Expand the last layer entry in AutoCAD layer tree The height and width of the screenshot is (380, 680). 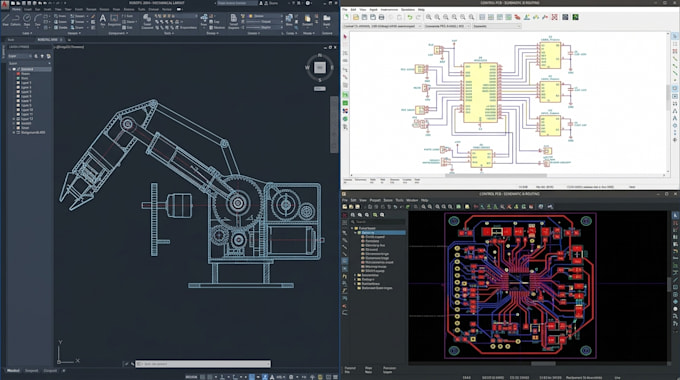coord(13,132)
